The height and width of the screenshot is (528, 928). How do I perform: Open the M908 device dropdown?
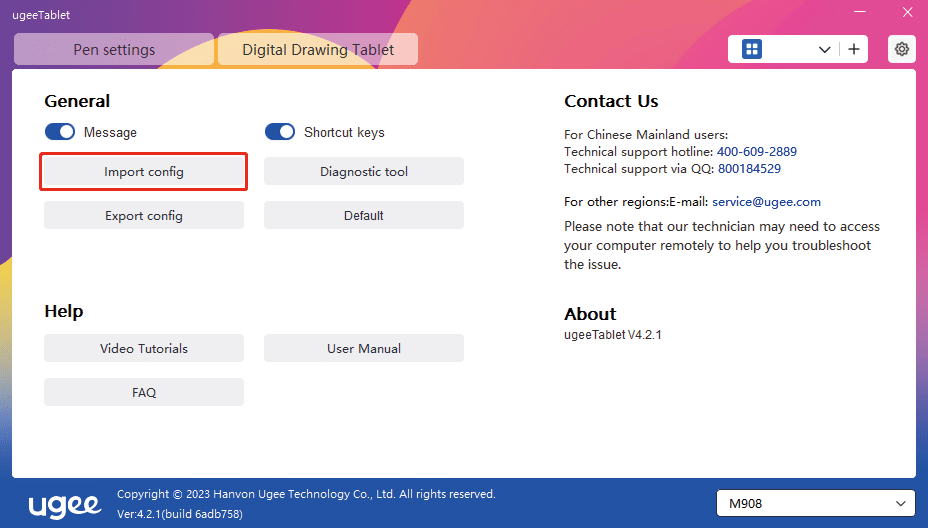pos(816,503)
